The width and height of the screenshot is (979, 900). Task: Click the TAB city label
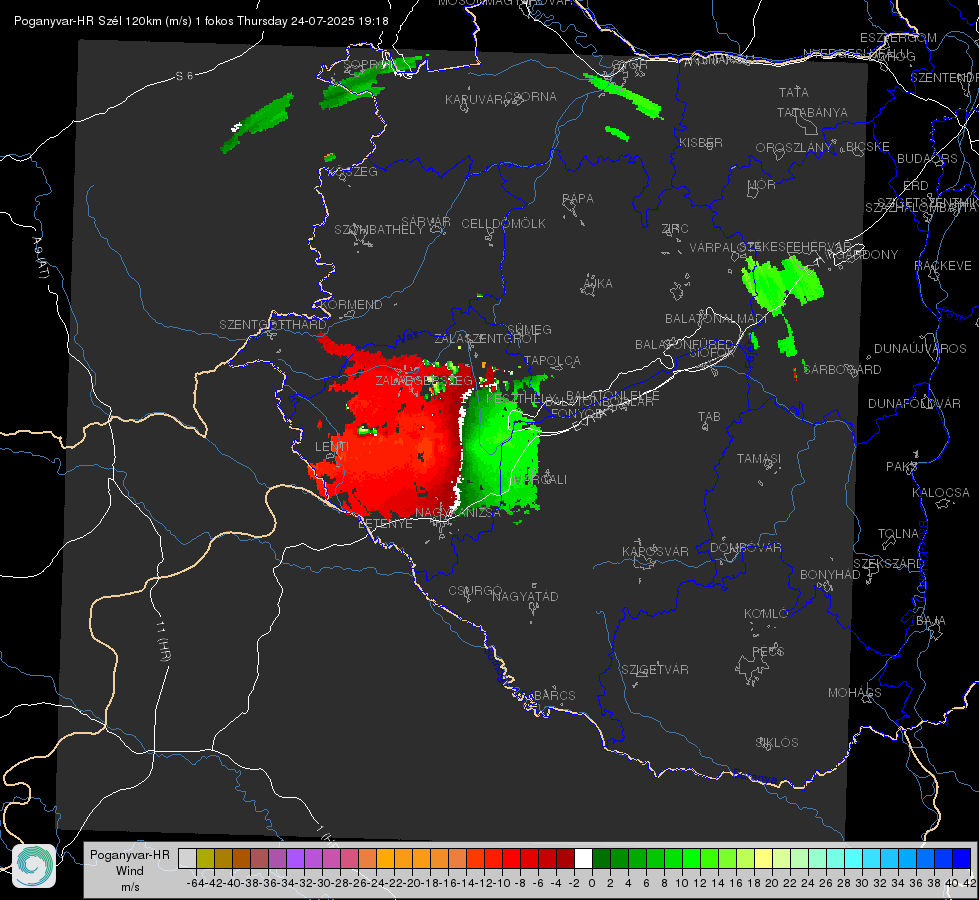pos(709,417)
